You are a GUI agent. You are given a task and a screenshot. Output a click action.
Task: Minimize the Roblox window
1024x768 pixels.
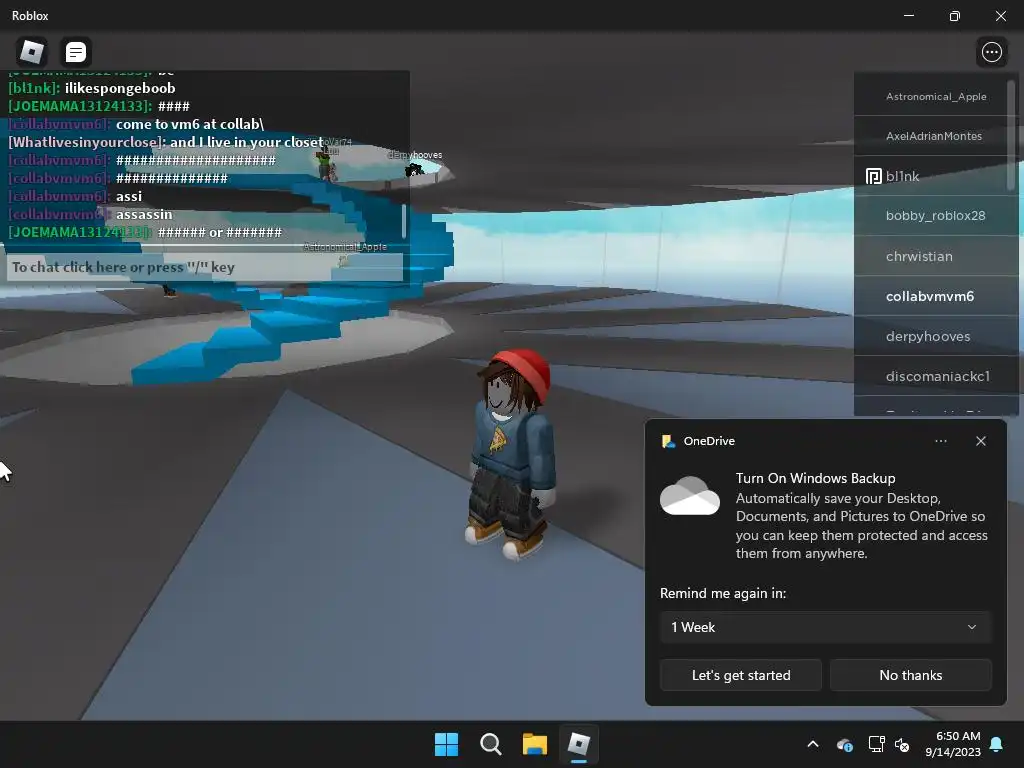[x=908, y=16]
